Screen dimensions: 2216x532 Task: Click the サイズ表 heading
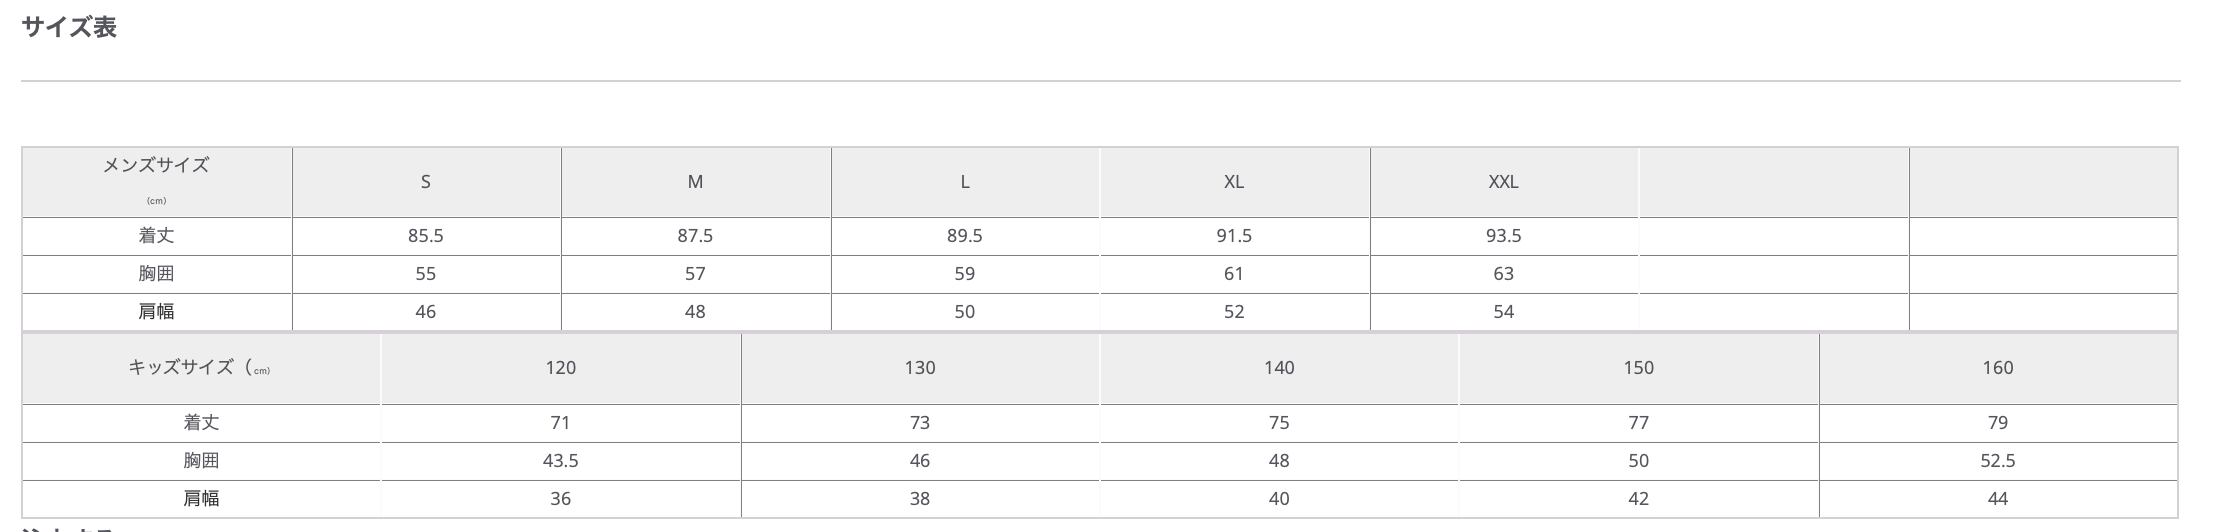[69, 27]
